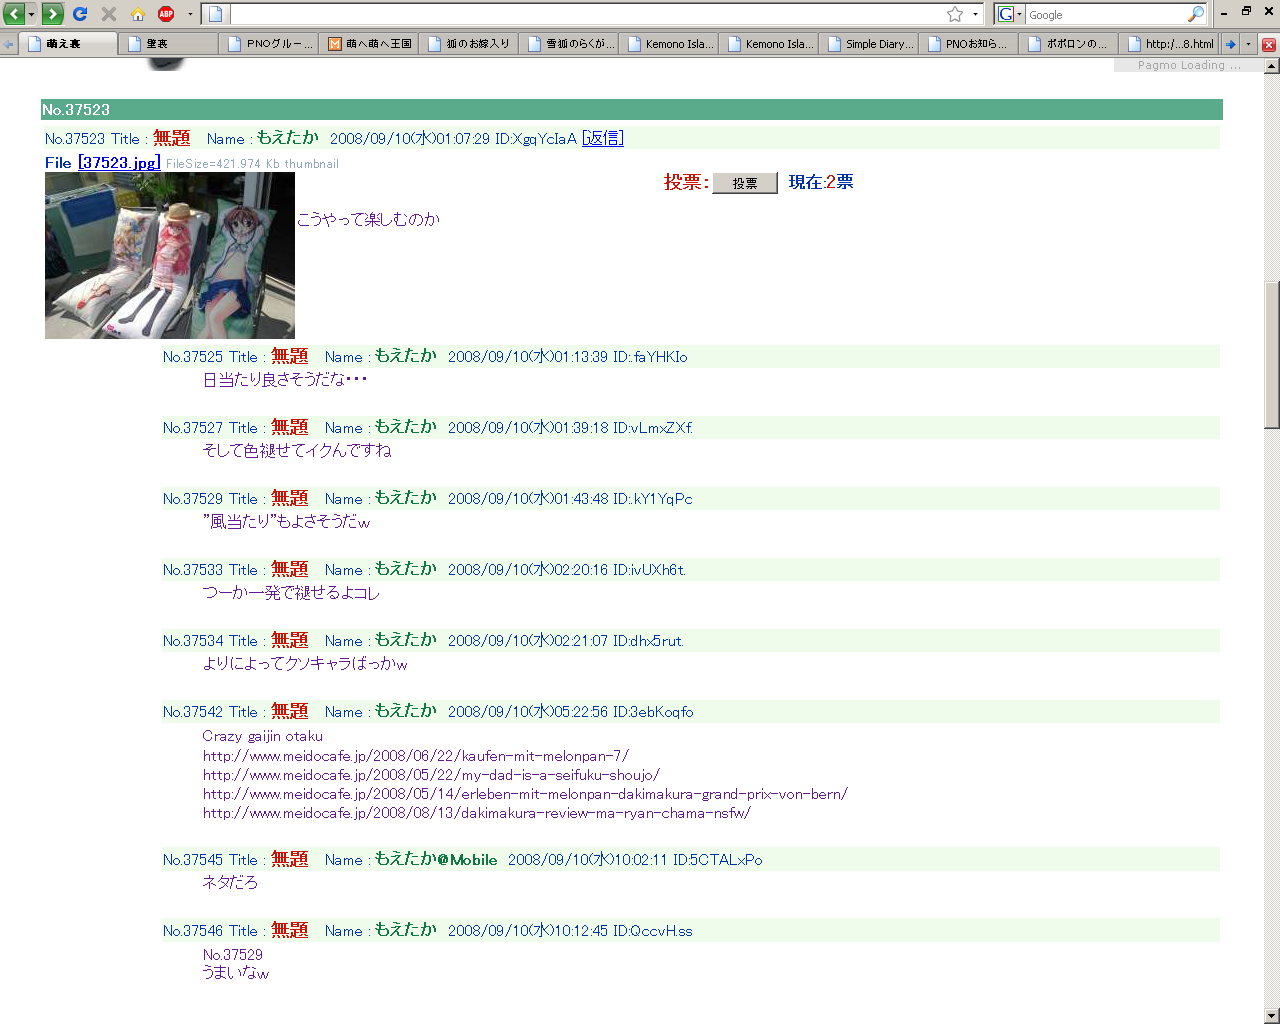Click the 返信 reply link
This screenshot has width=1280, height=1024.
tap(603, 139)
